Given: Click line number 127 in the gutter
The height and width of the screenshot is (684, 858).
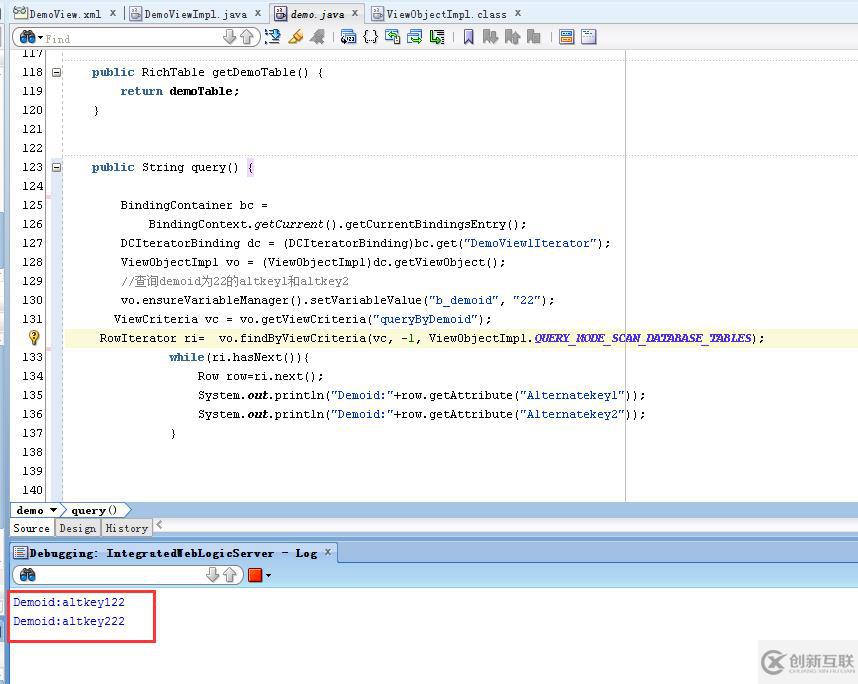Looking at the screenshot, I should click(x=32, y=243).
